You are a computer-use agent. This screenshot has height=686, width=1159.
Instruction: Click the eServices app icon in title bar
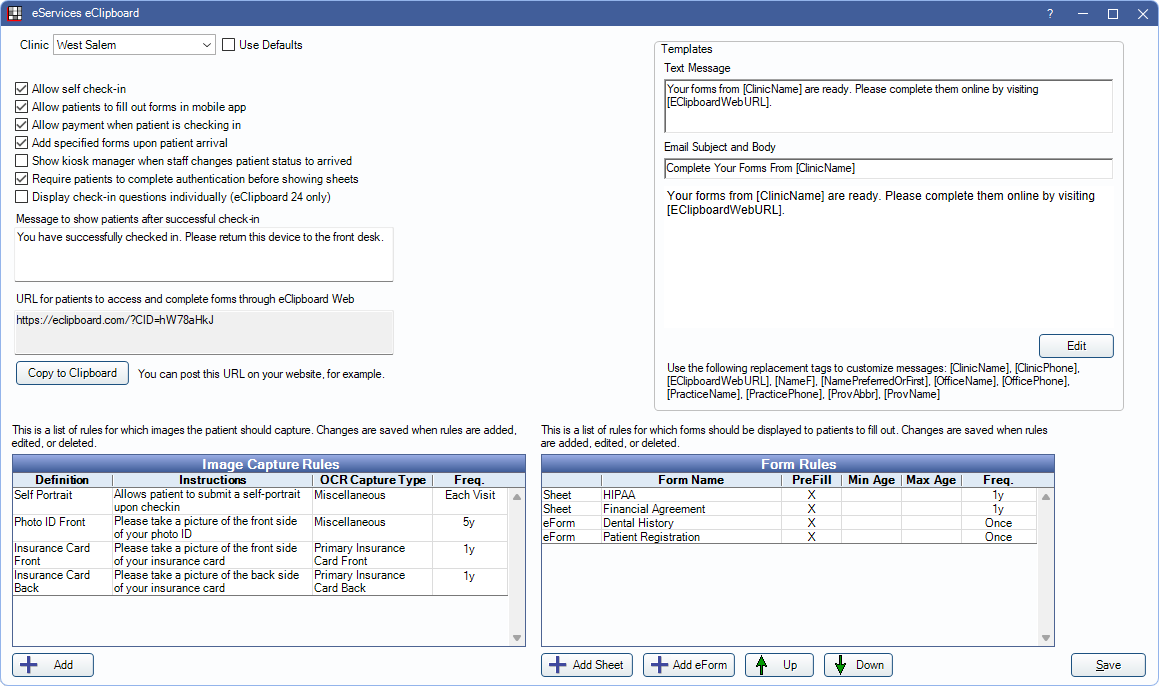click(x=15, y=14)
